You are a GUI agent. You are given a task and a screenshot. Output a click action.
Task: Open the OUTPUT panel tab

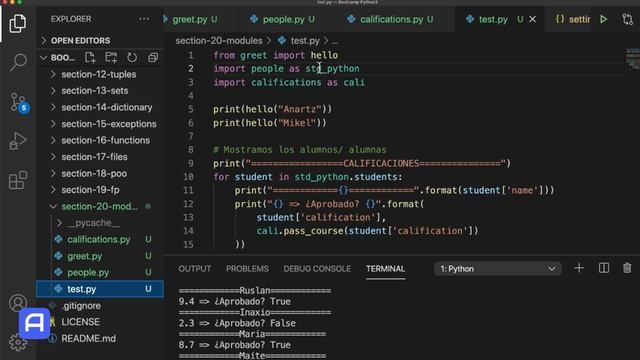click(195, 269)
